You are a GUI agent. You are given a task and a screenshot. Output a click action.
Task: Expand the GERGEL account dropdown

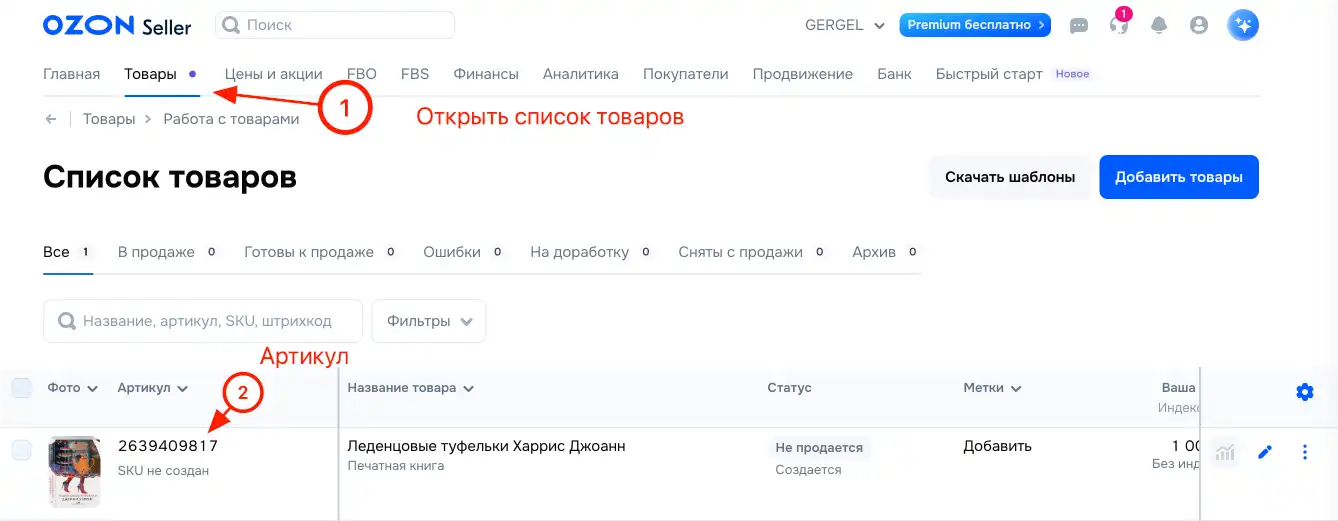pyautogui.click(x=845, y=25)
